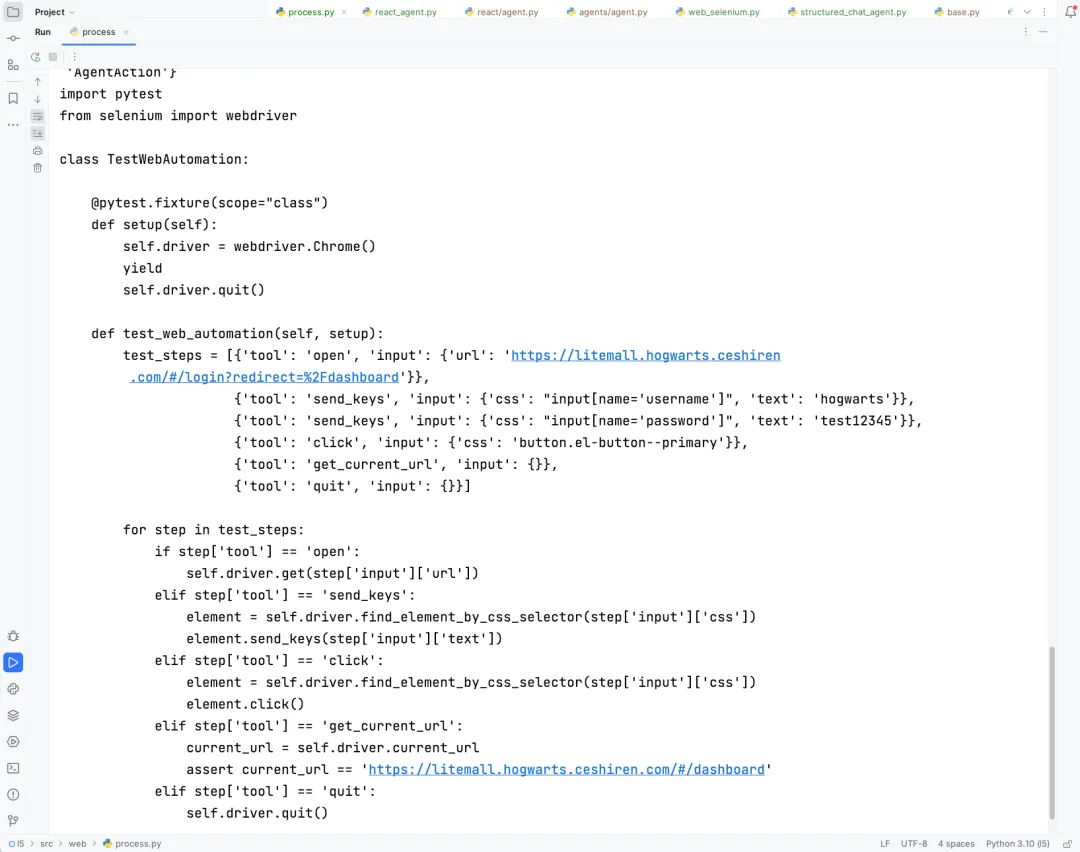
Task: Click the 'class TestWebAutomation:' console line
Action: (154, 160)
